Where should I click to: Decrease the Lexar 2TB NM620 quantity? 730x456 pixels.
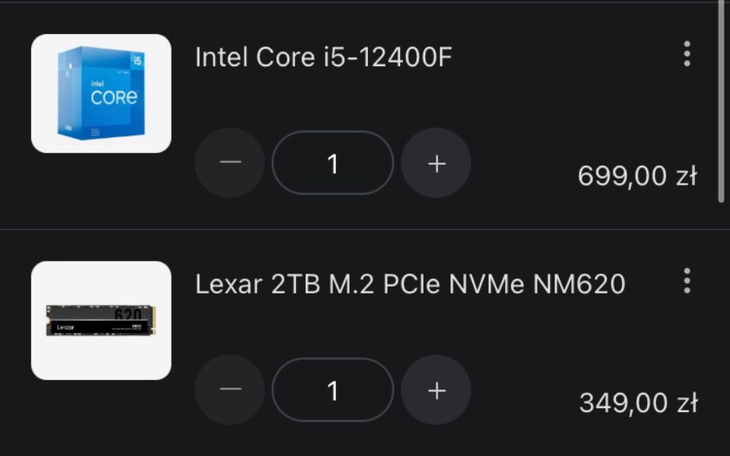pos(229,391)
